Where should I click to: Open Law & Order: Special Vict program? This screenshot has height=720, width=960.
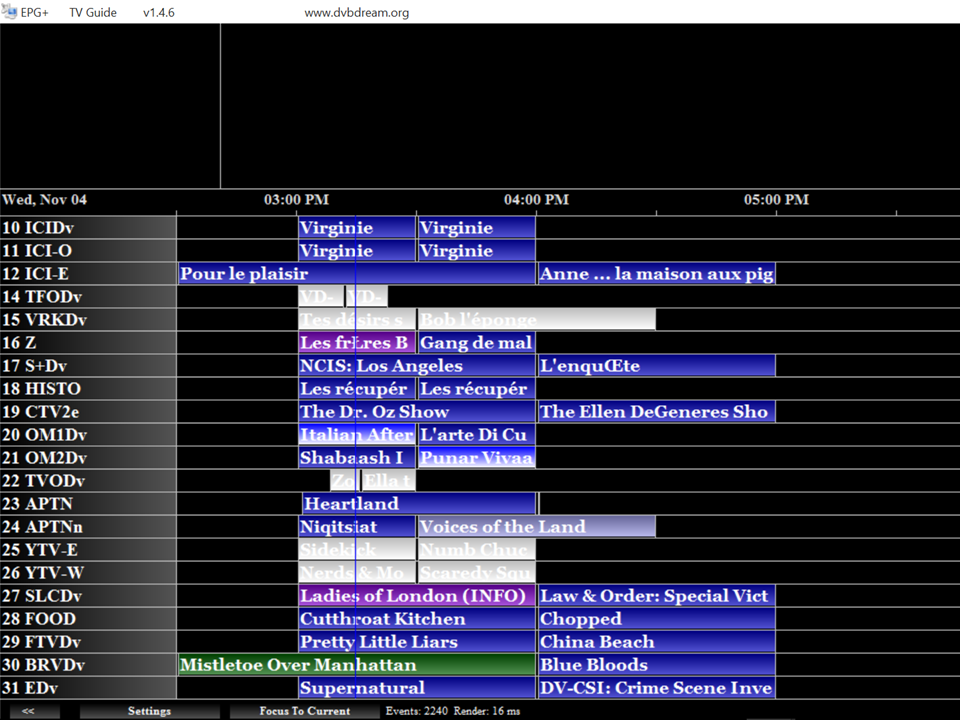(x=656, y=596)
